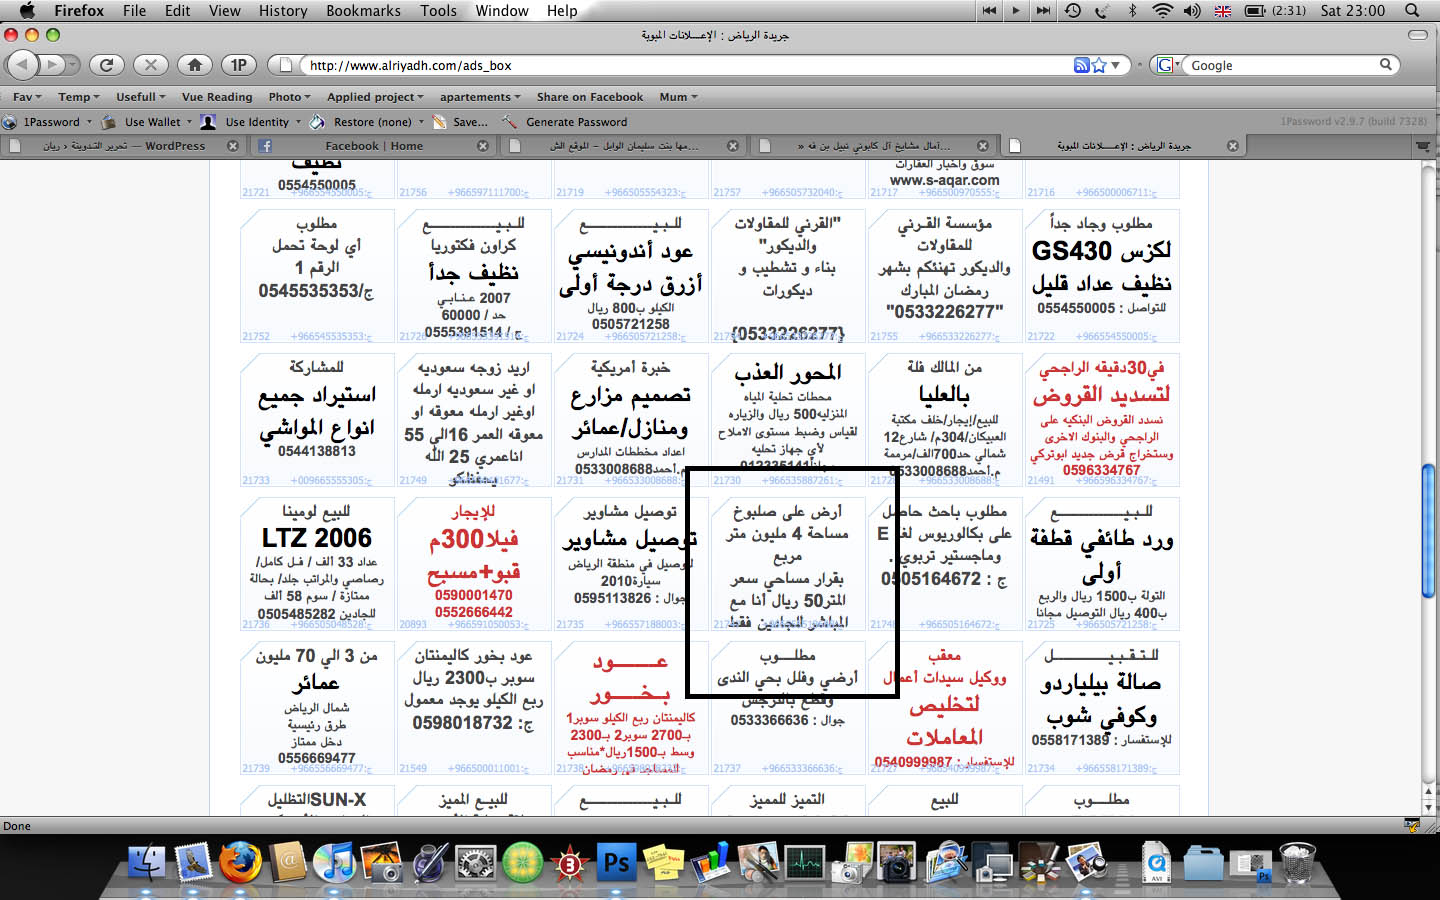Open Stickies notes in the Dock

coord(662,862)
